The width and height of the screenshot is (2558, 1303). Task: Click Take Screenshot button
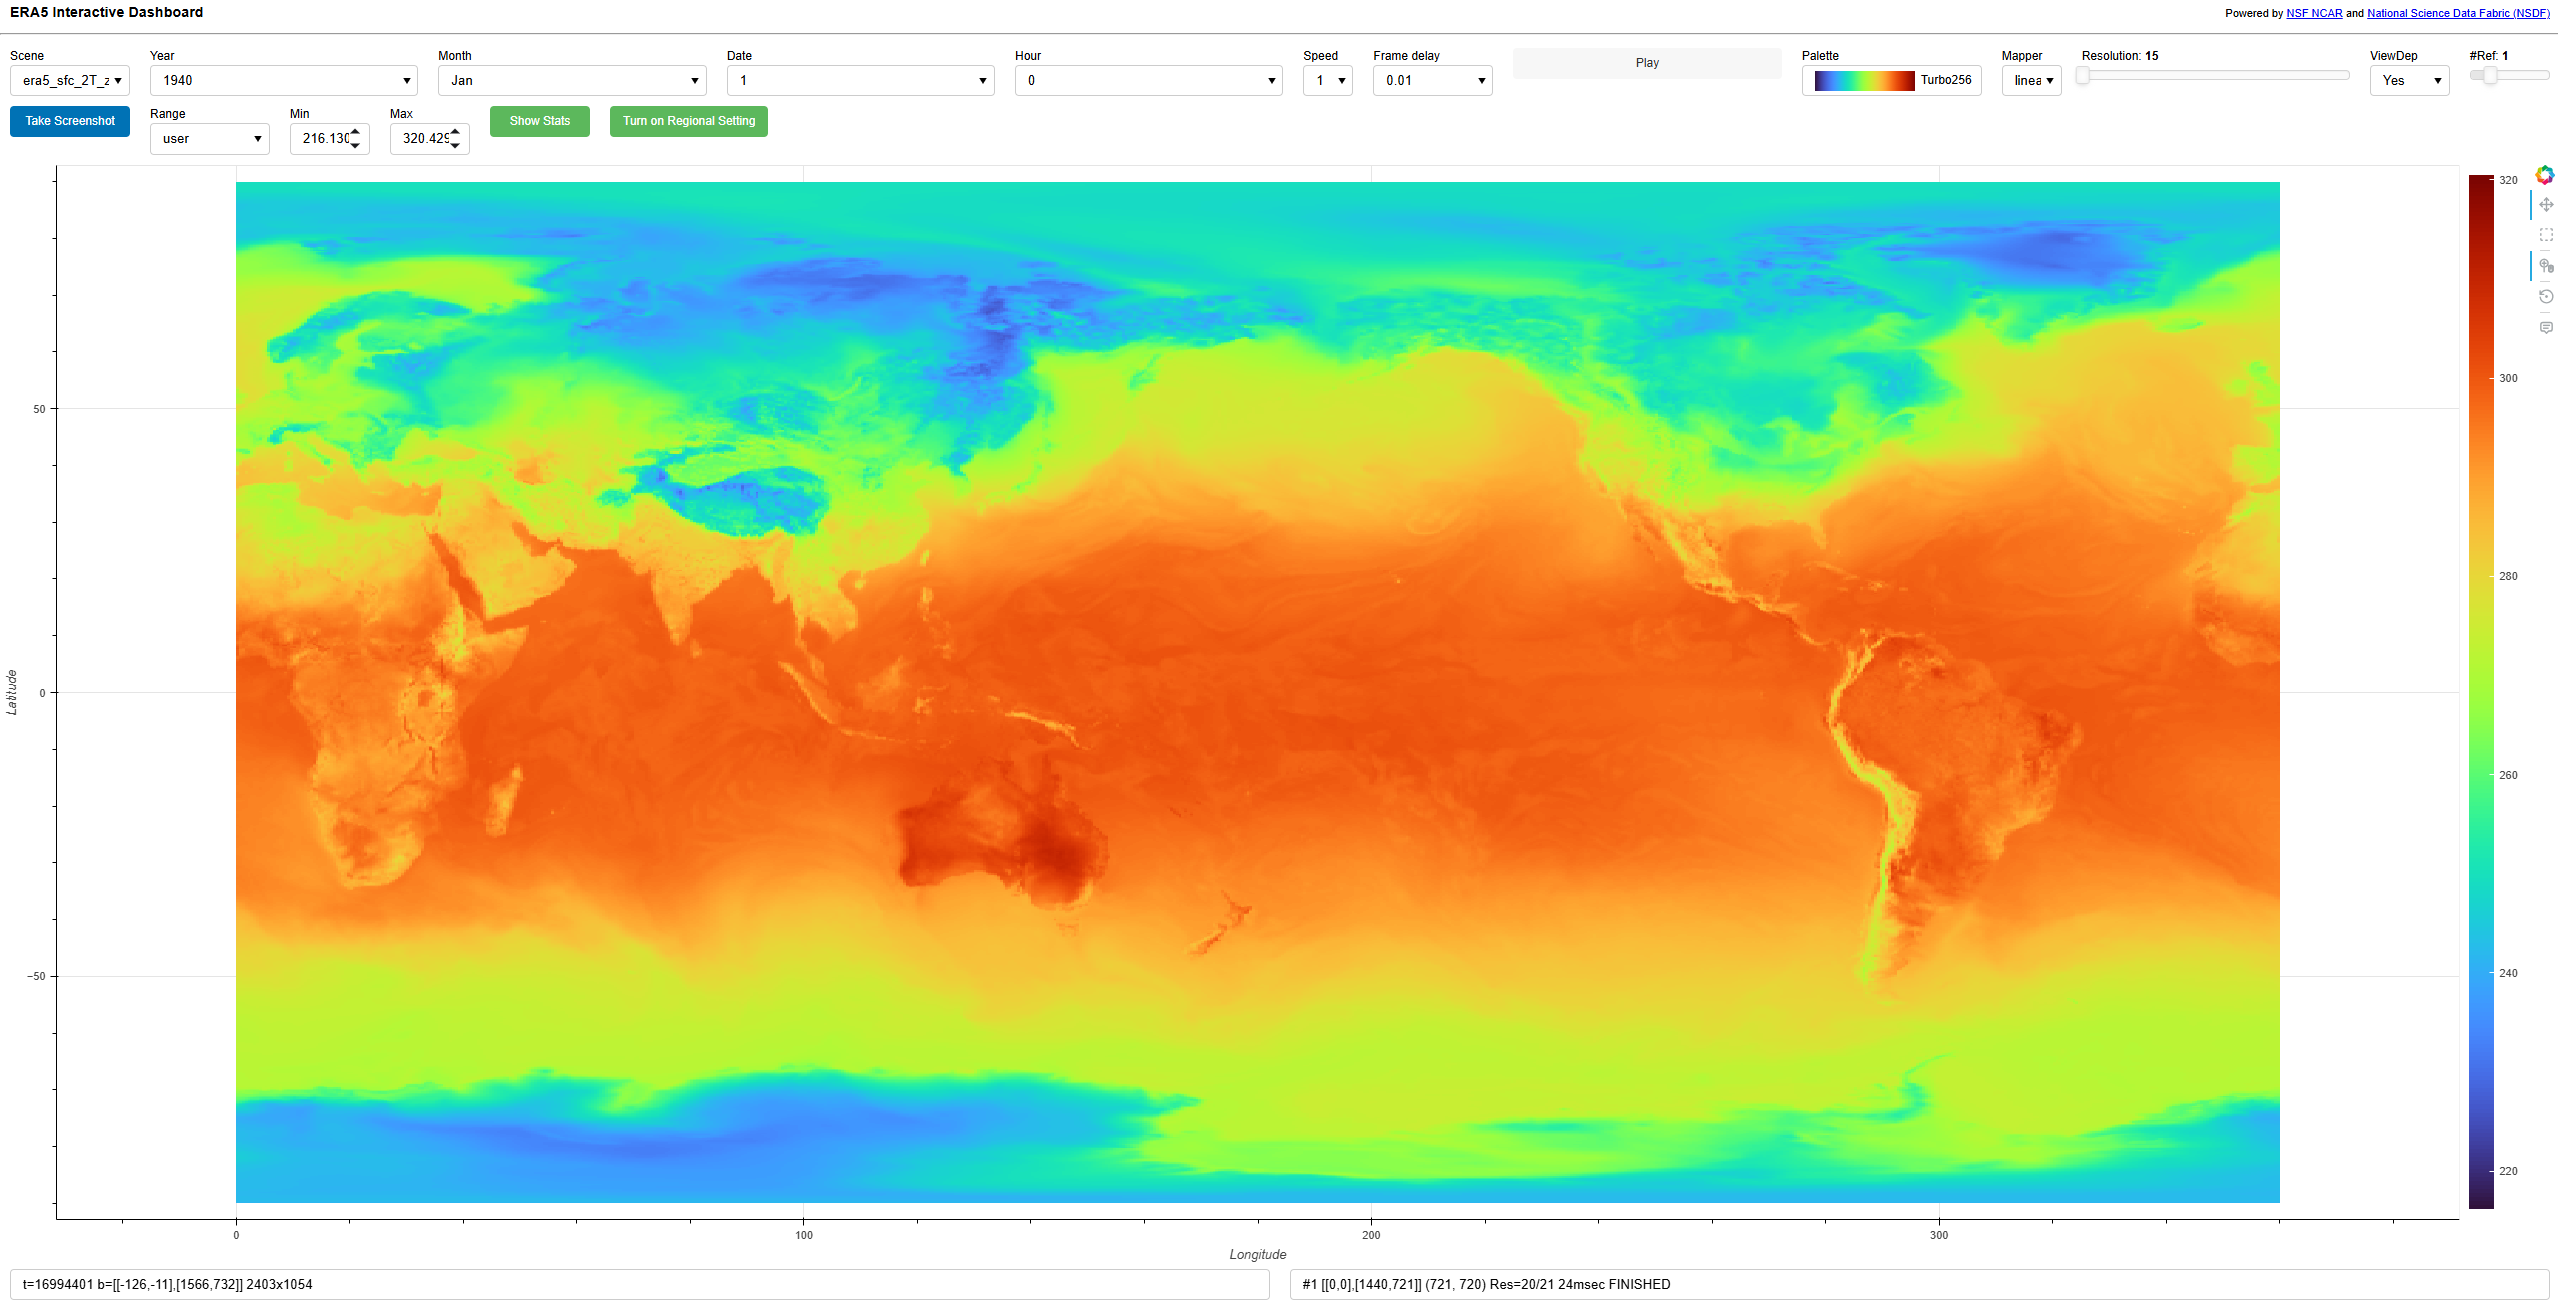70,121
